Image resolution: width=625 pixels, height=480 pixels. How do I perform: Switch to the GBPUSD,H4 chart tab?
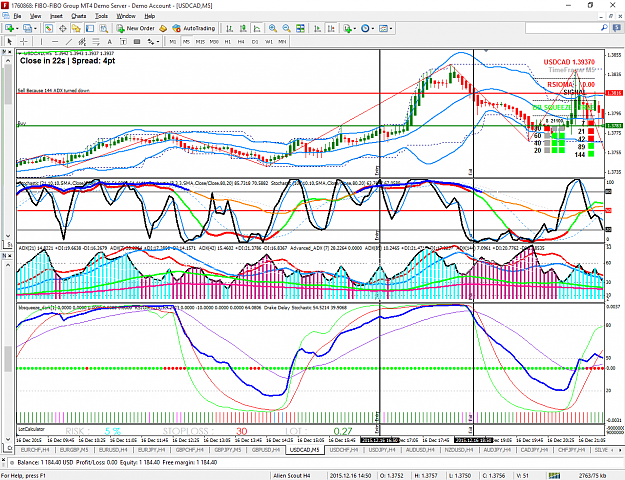(x=265, y=450)
